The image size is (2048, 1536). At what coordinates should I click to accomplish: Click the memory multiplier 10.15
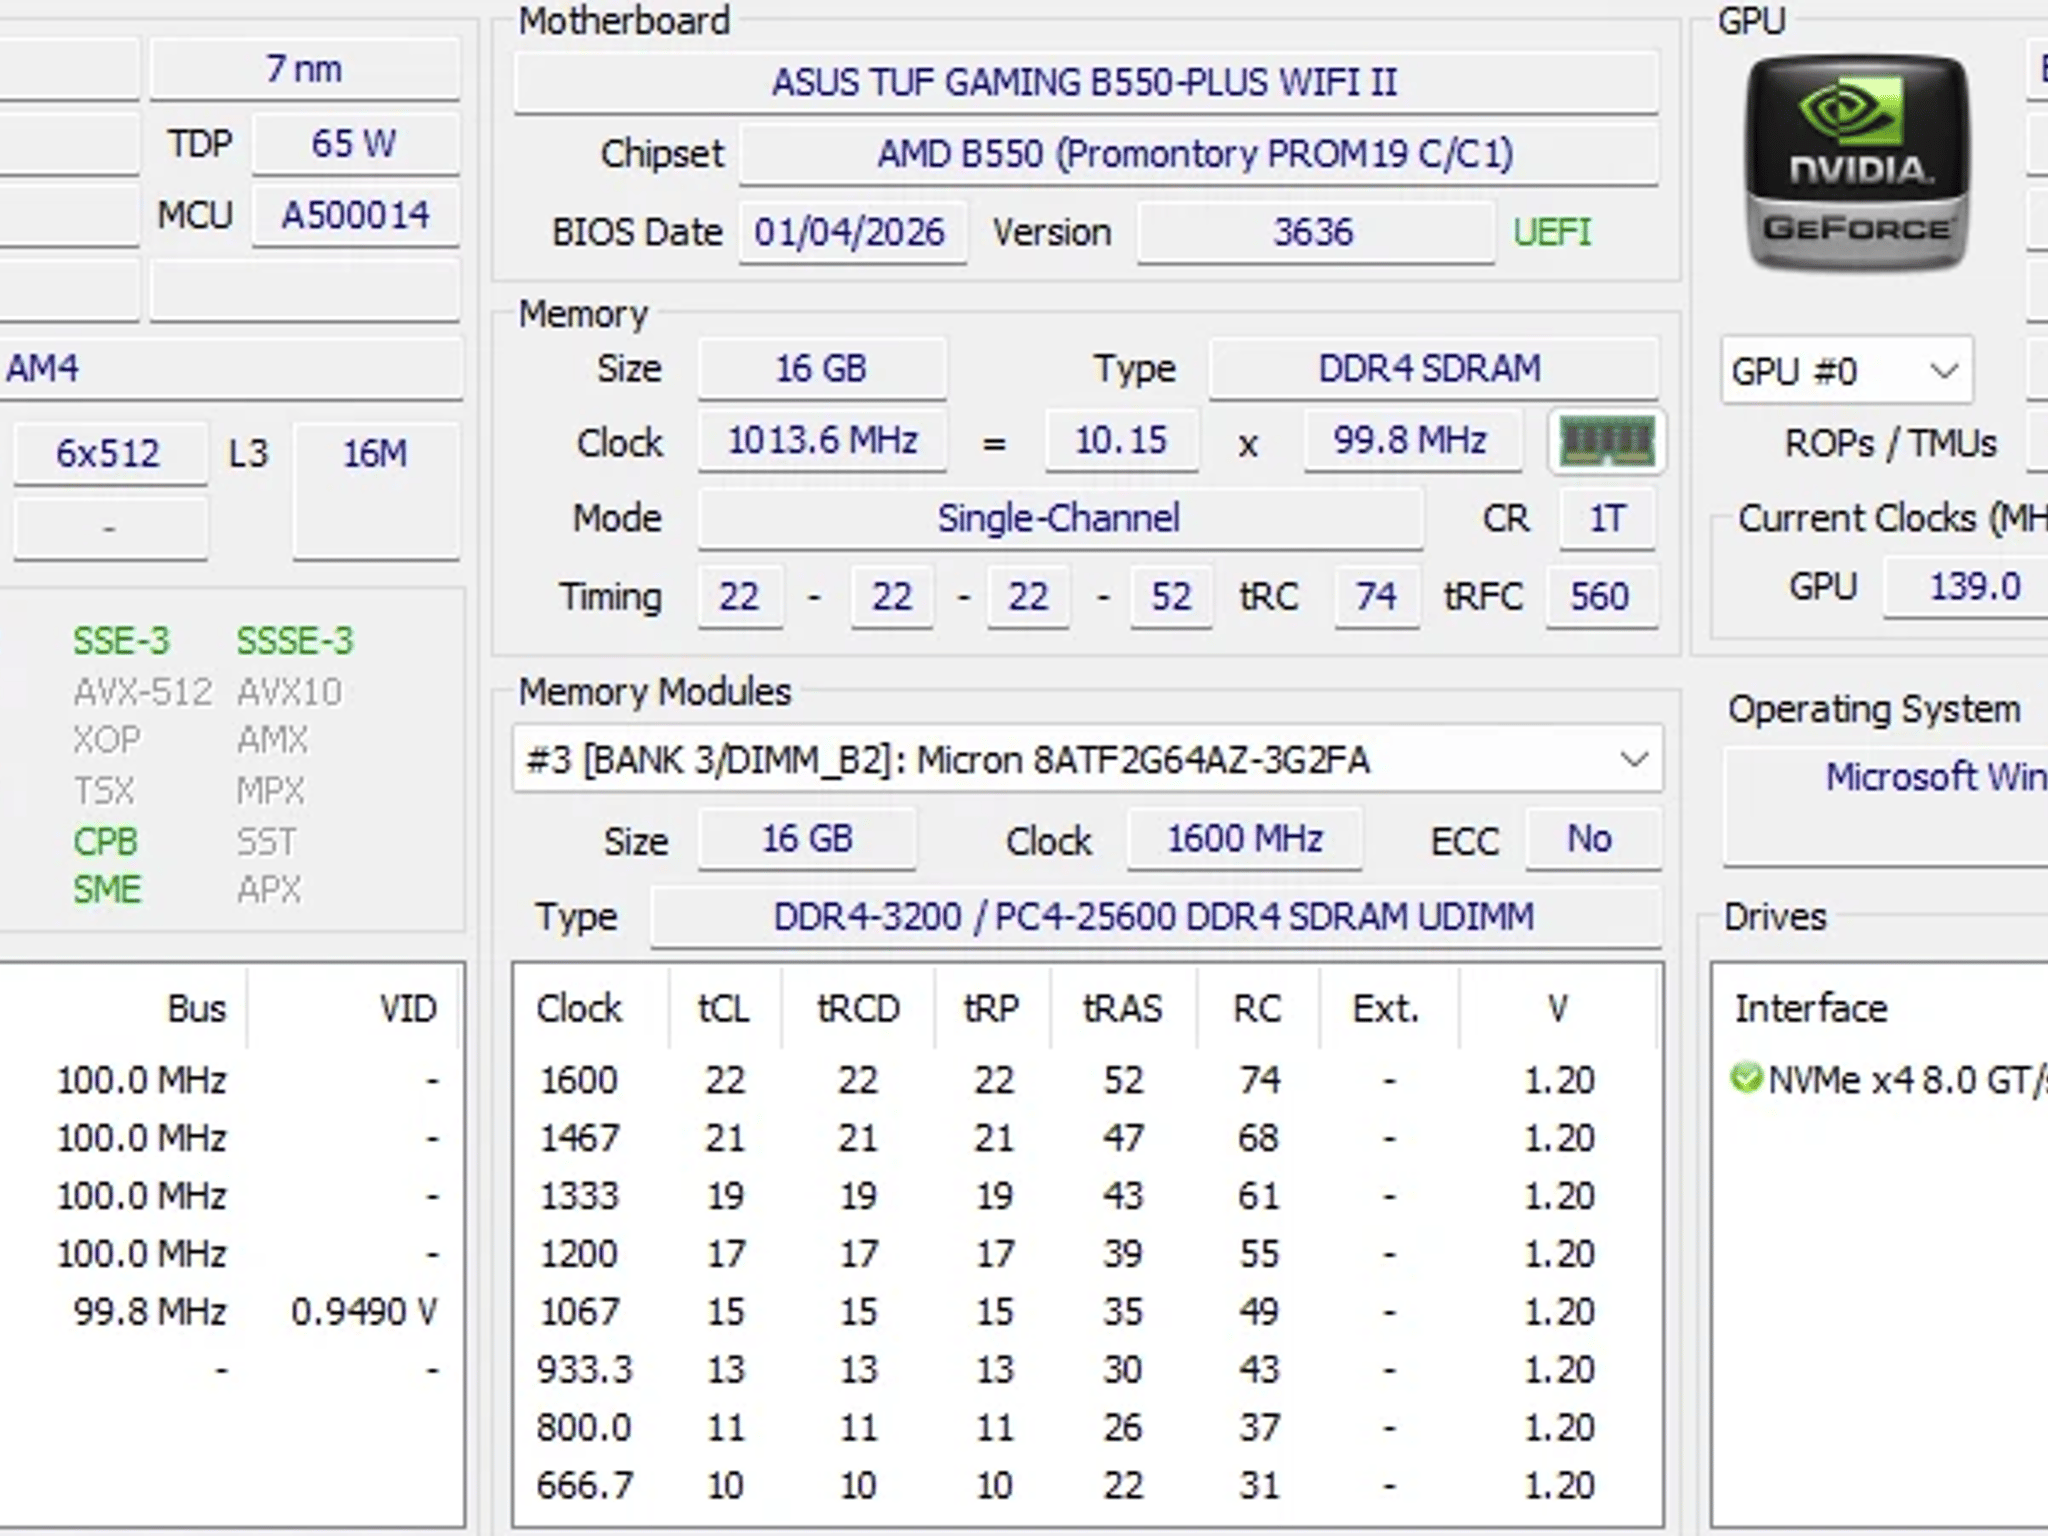pos(1121,440)
